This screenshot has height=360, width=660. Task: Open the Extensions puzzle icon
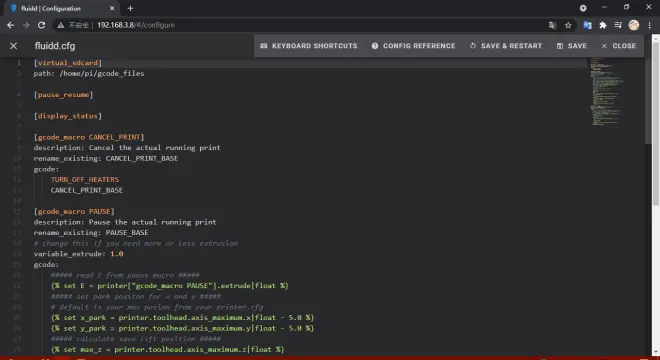[x=603, y=25]
